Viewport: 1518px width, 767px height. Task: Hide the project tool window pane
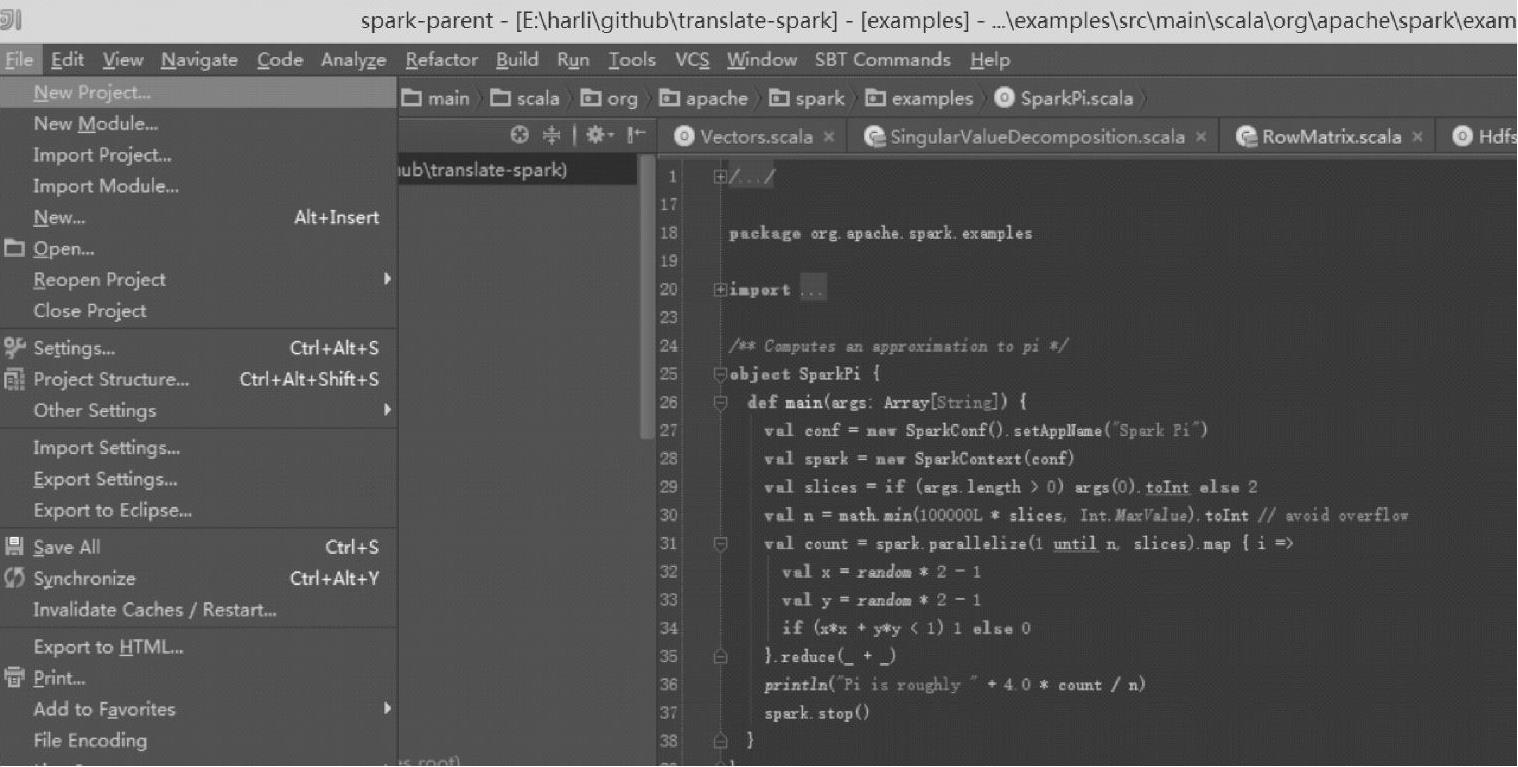click(636, 136)
